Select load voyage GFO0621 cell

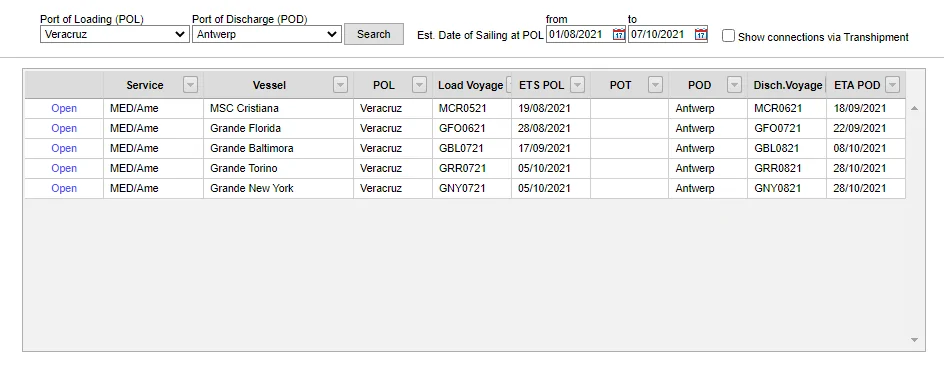tap(472, 129)
